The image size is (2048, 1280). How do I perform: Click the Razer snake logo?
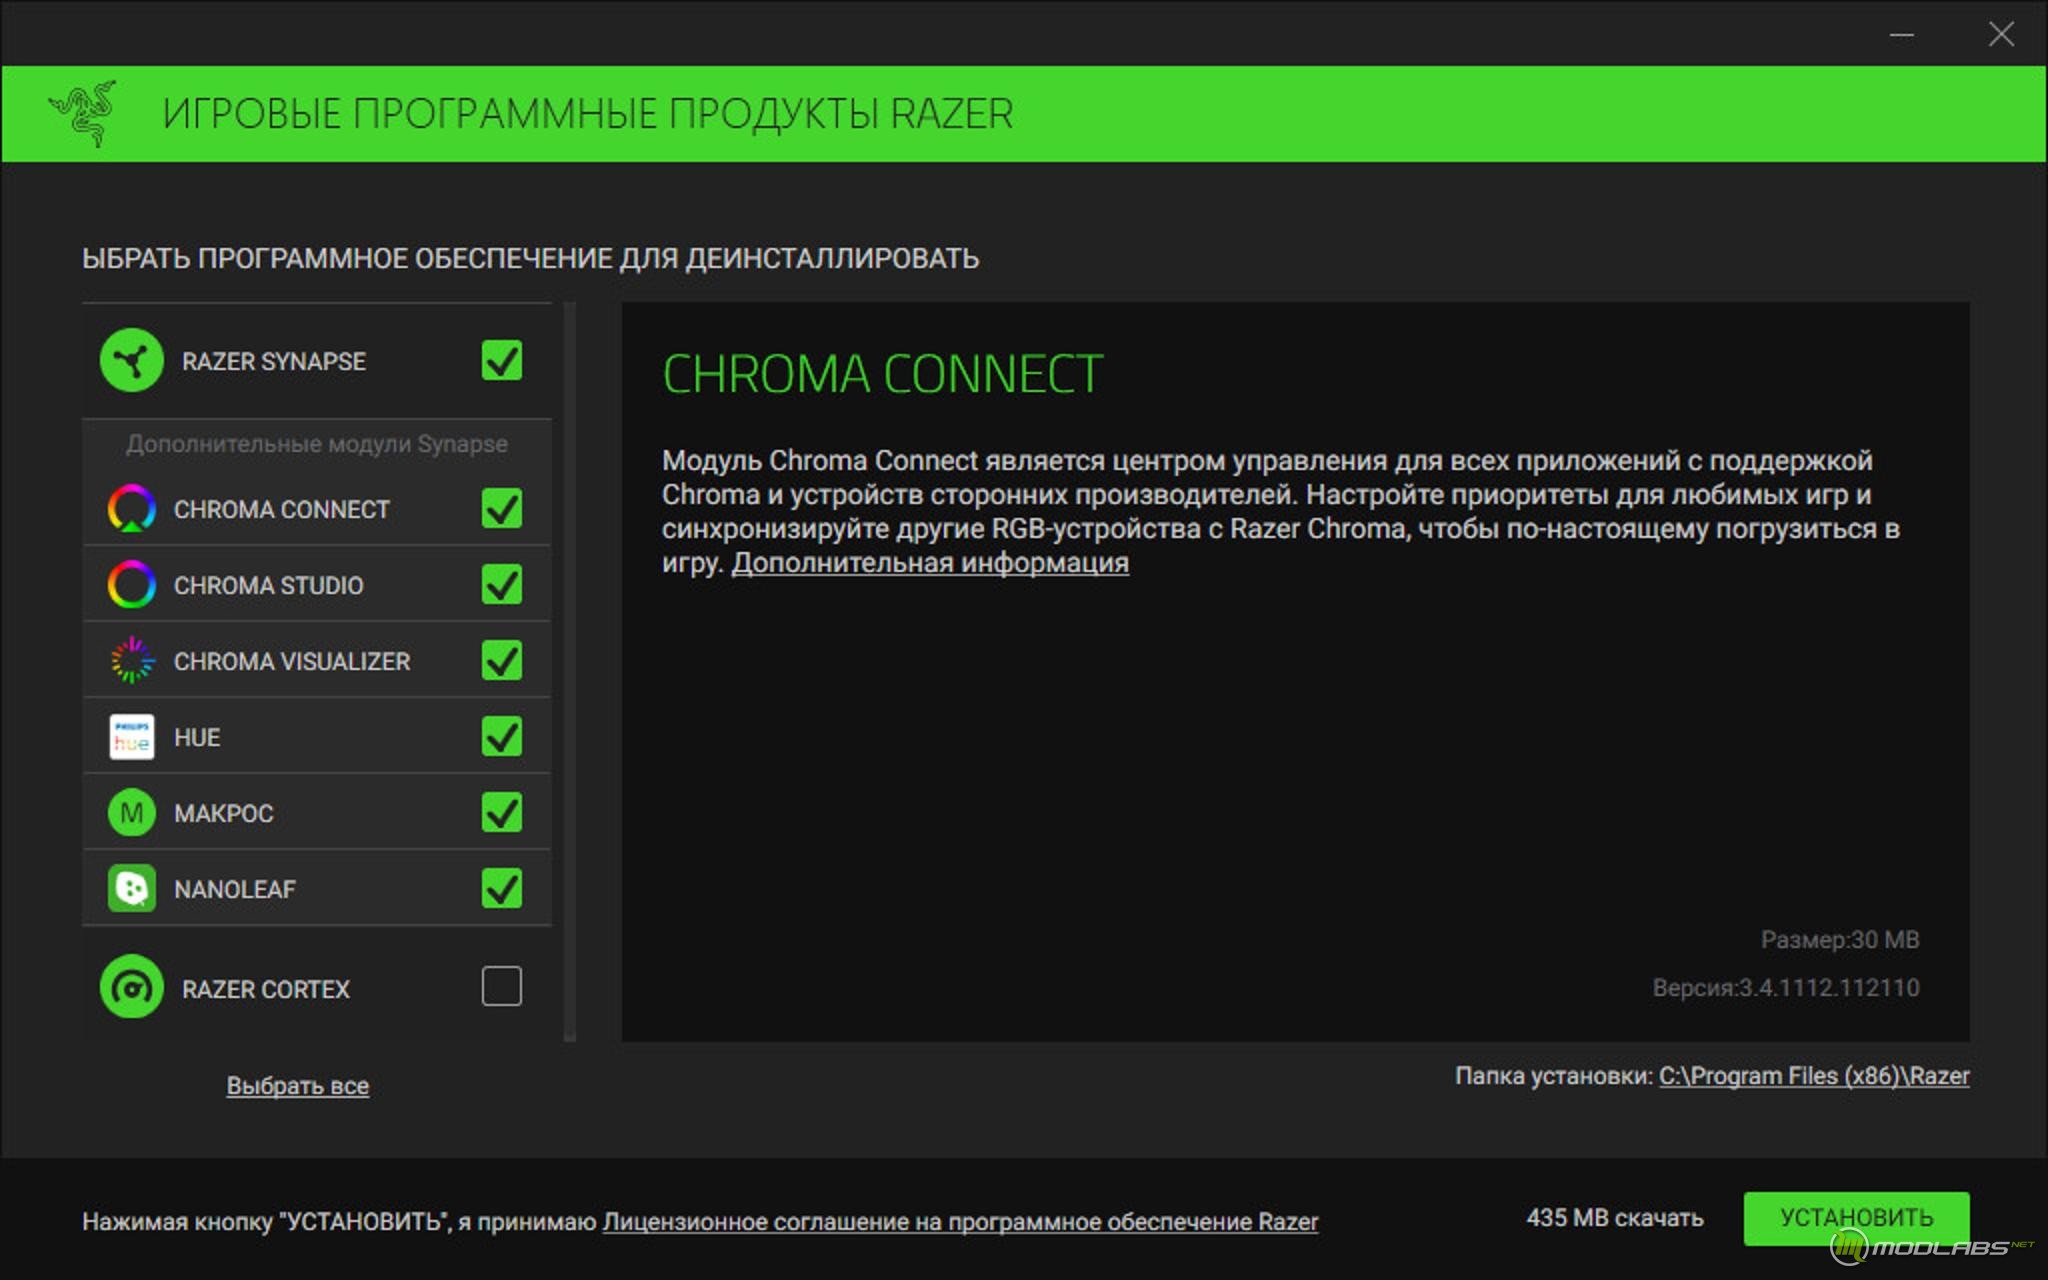coord(83,113)
